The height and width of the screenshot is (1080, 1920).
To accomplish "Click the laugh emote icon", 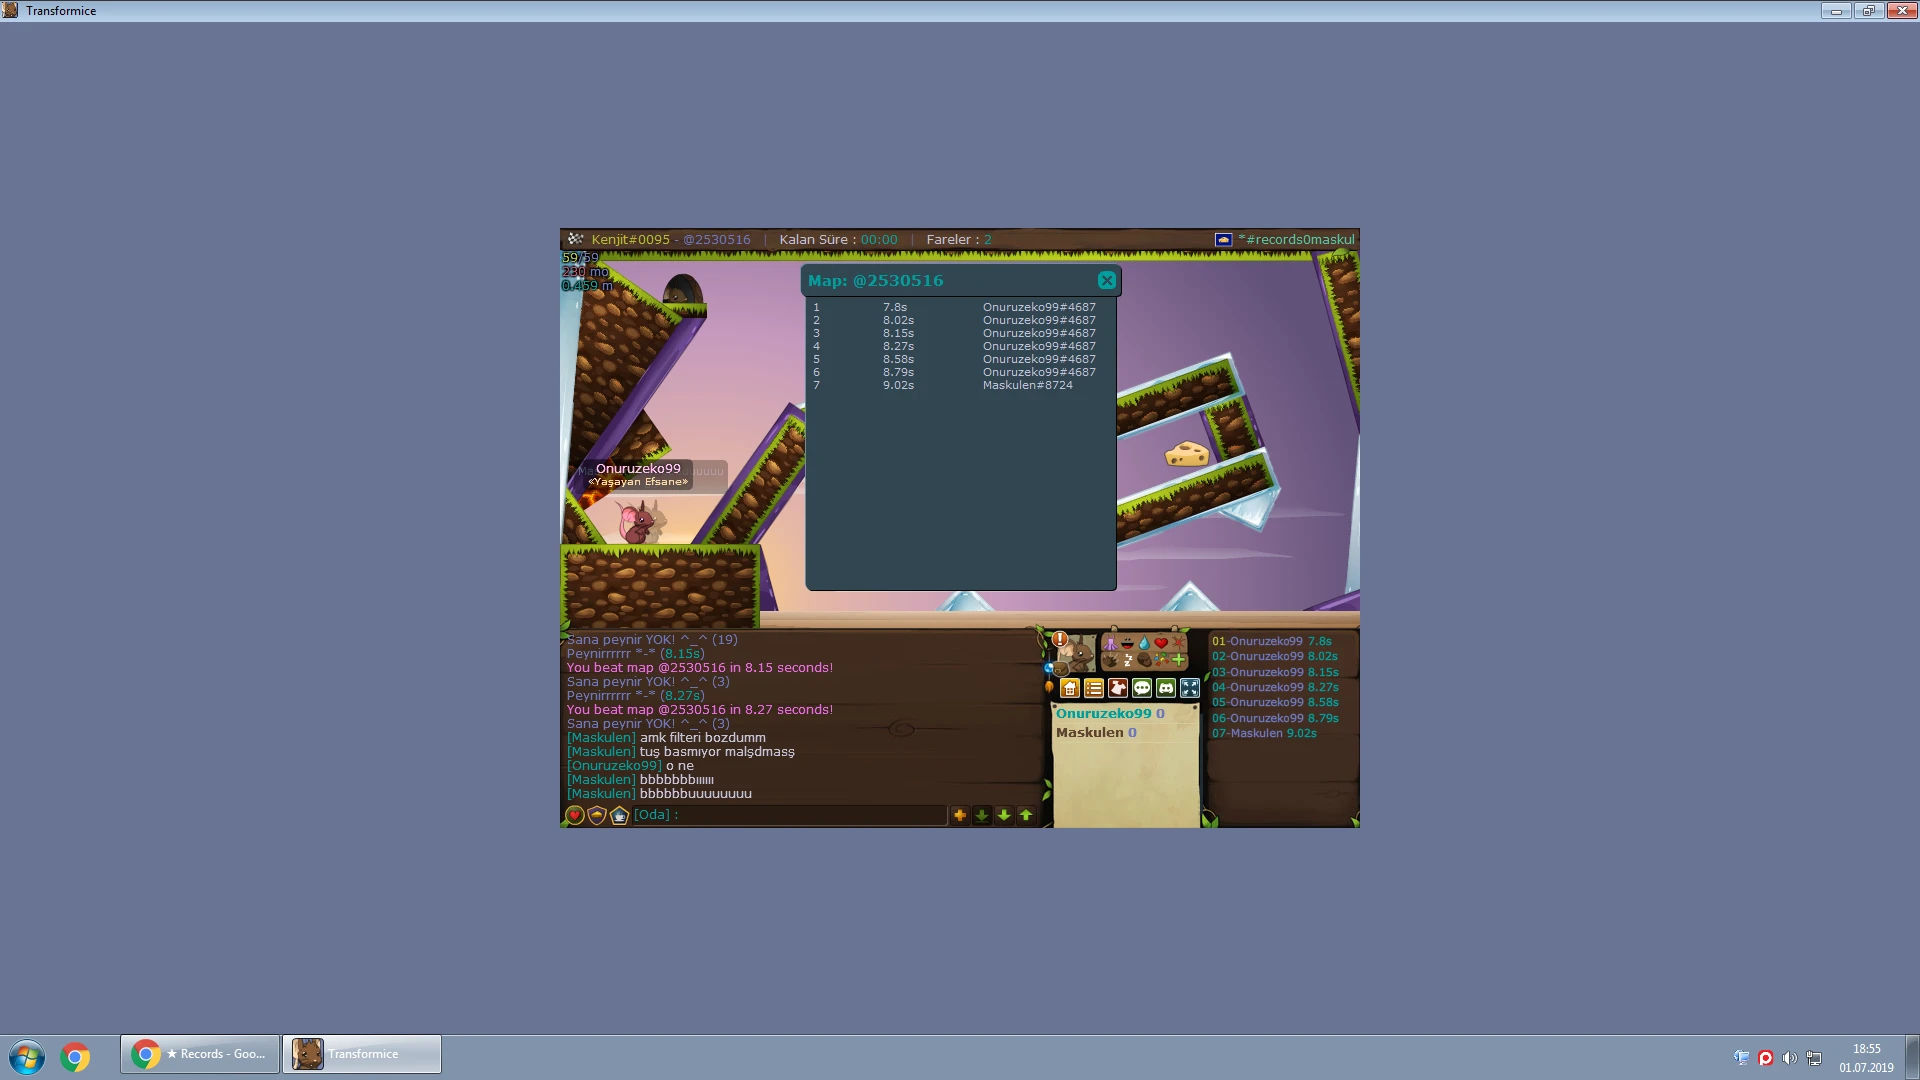I will 1127,643.
